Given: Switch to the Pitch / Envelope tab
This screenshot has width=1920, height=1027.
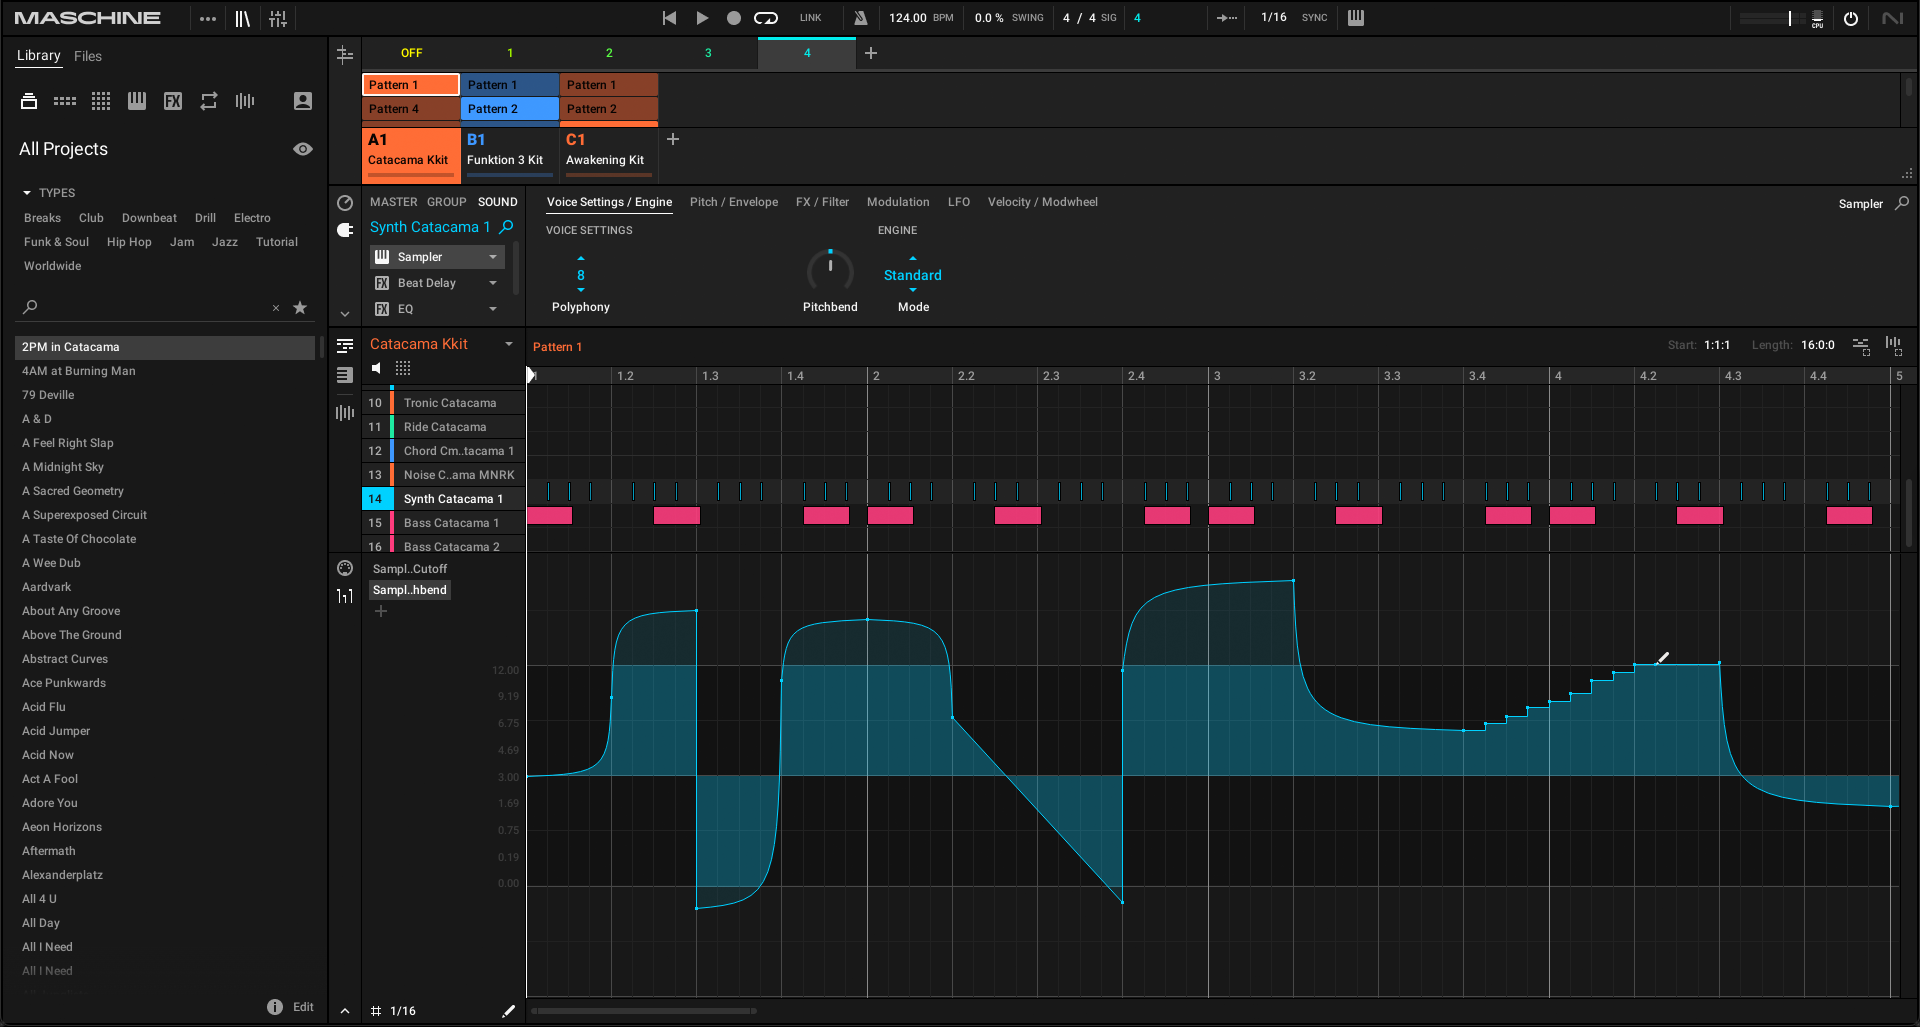Looking at the screenshot, I should click(733, 202).
